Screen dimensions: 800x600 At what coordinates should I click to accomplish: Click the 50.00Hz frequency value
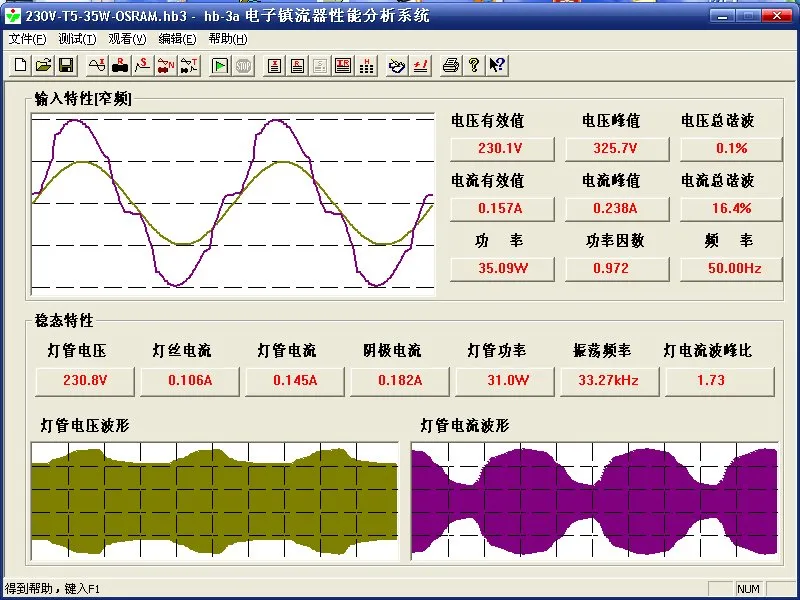[x=731, y=268]
